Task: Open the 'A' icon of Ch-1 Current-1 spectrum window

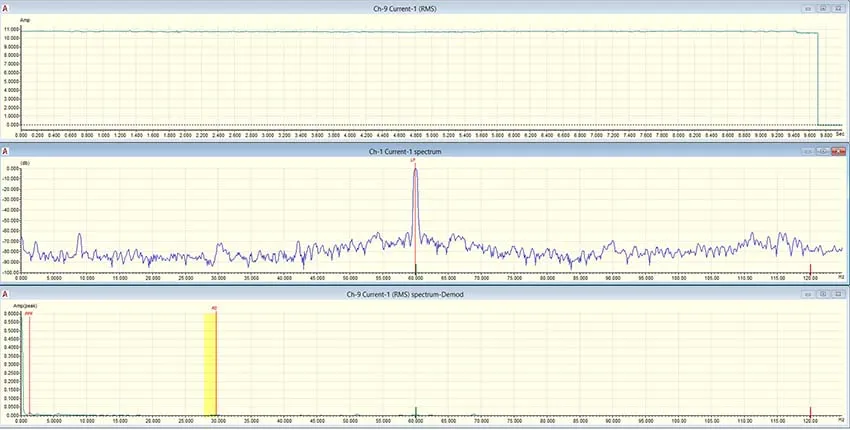Action: coord(5,151)
